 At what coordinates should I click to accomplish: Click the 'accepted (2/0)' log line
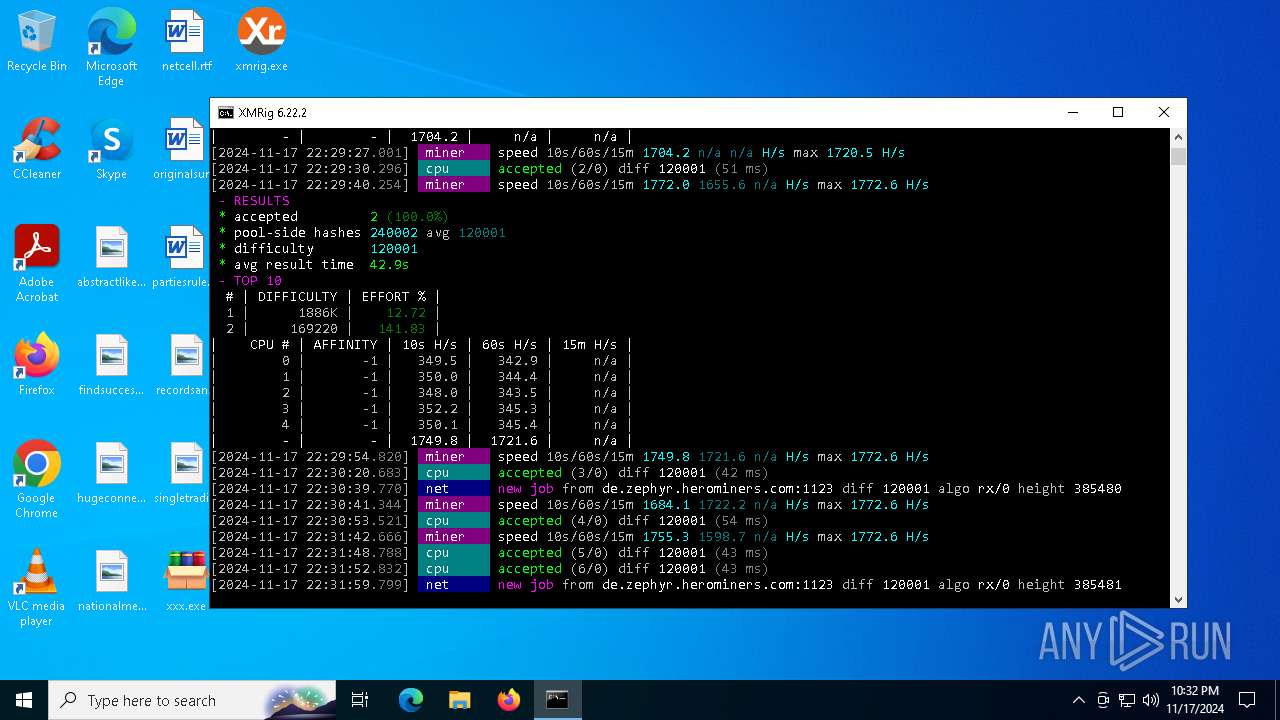[x=490, y=169]
